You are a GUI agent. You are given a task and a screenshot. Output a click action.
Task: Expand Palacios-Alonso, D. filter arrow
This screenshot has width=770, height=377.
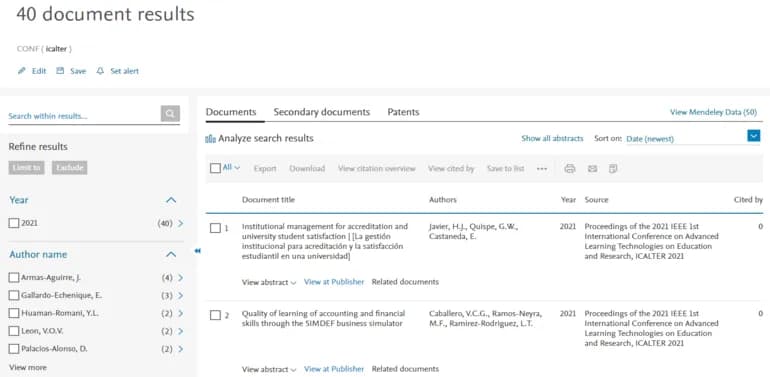(x=180, y=349)
